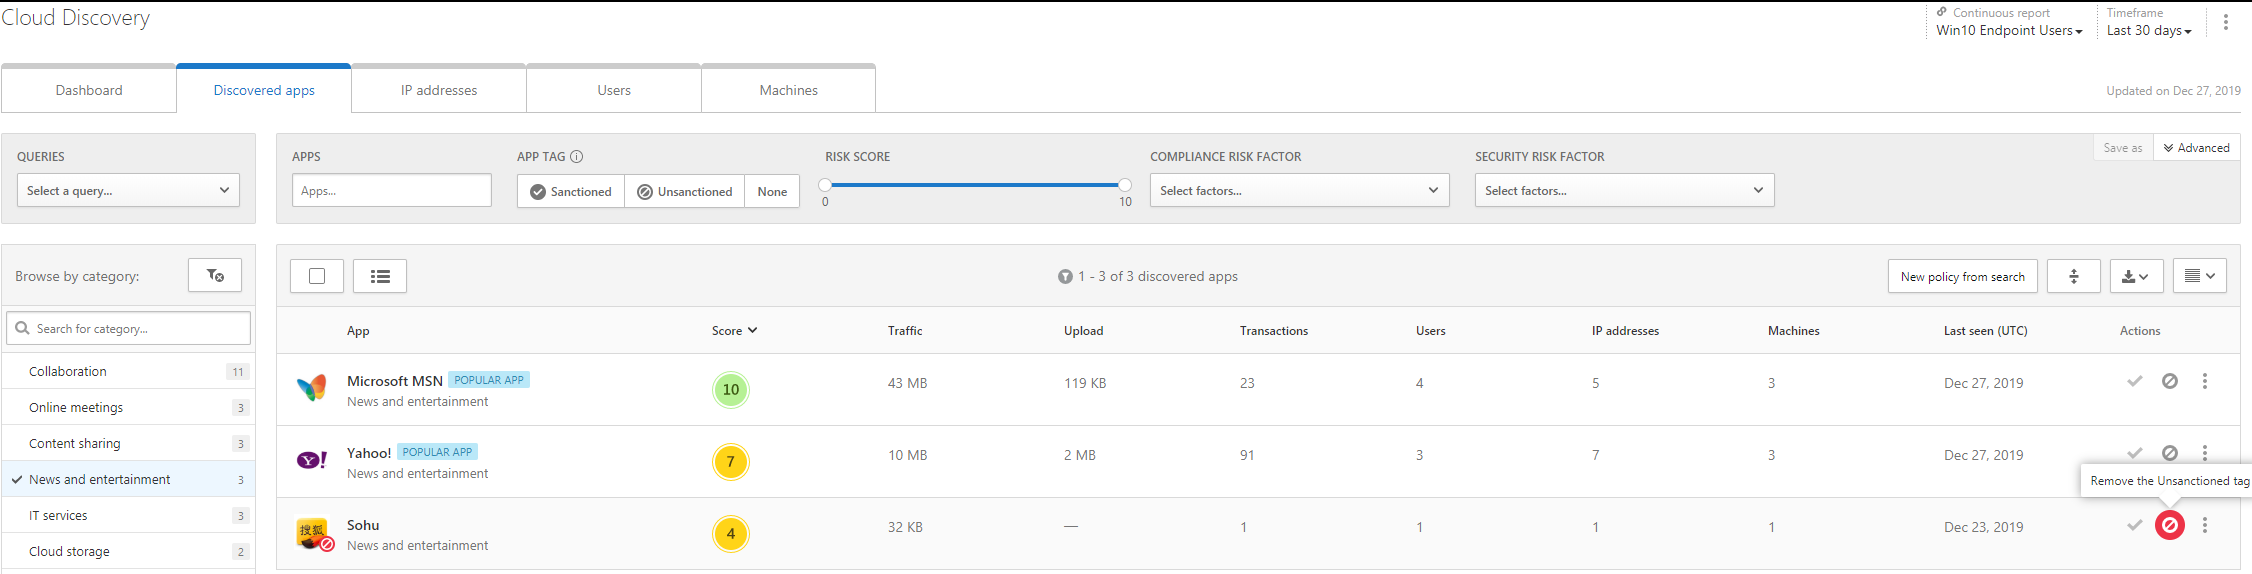Click the risk score maximum slider handle
The width and height of the screenshot is (2252, 574).
pos(1125,185)
